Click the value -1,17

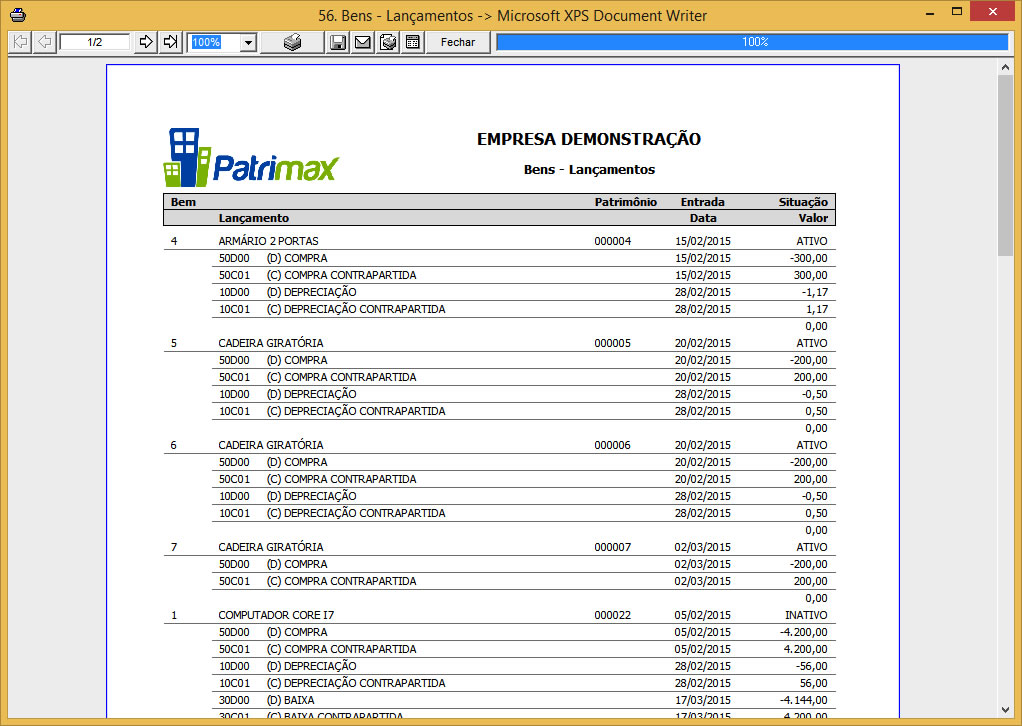[x=815, y=292]
